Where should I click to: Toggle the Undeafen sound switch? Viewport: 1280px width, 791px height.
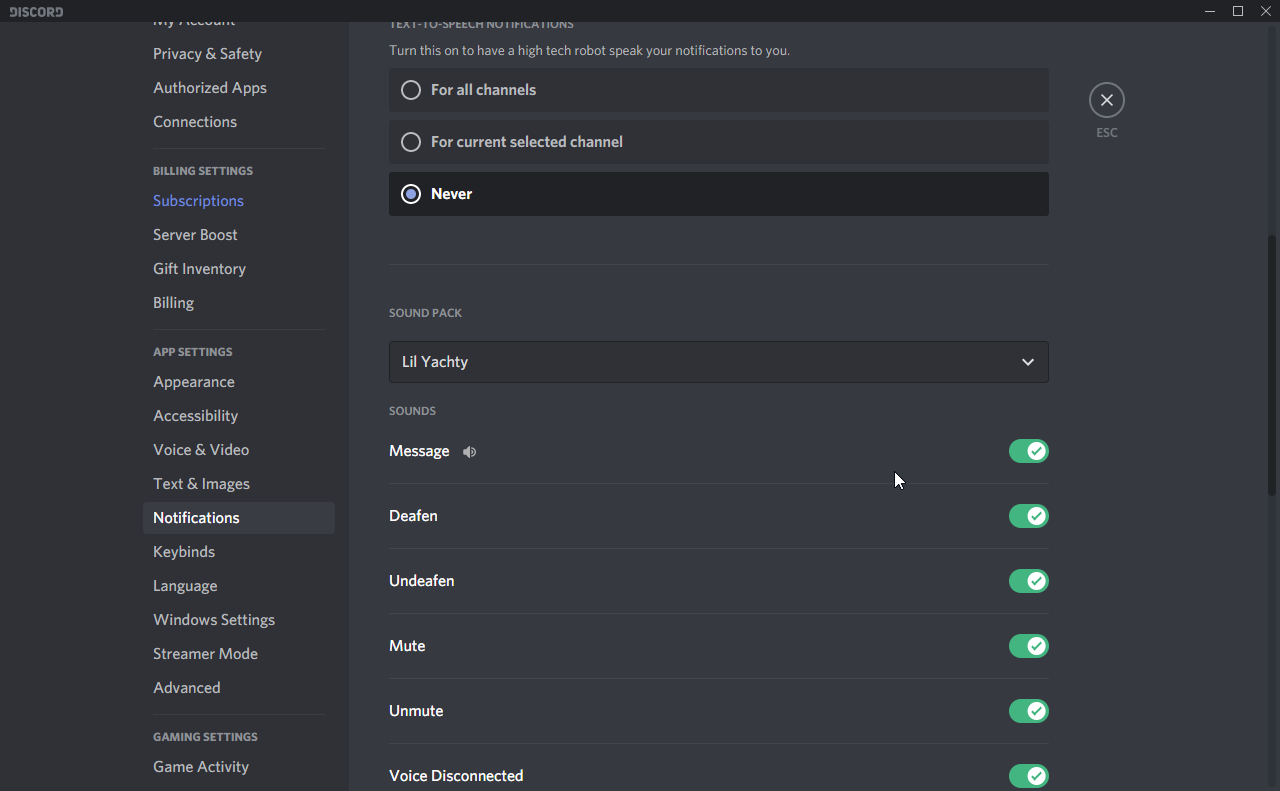tap(1028, 581)
